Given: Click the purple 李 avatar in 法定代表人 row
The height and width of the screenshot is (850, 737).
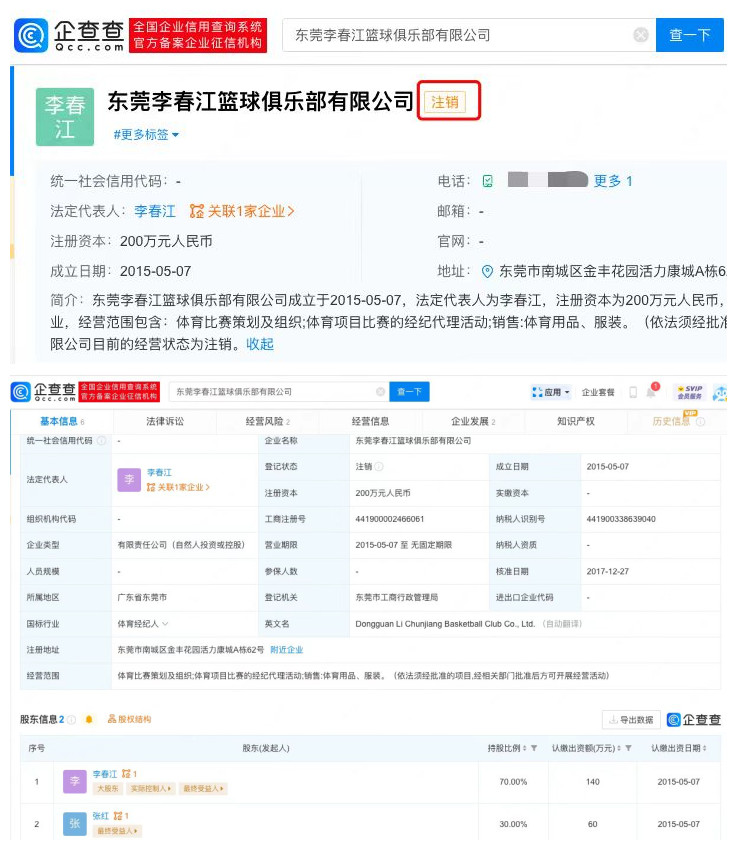Looking at the screenshot, I should 129,479.
